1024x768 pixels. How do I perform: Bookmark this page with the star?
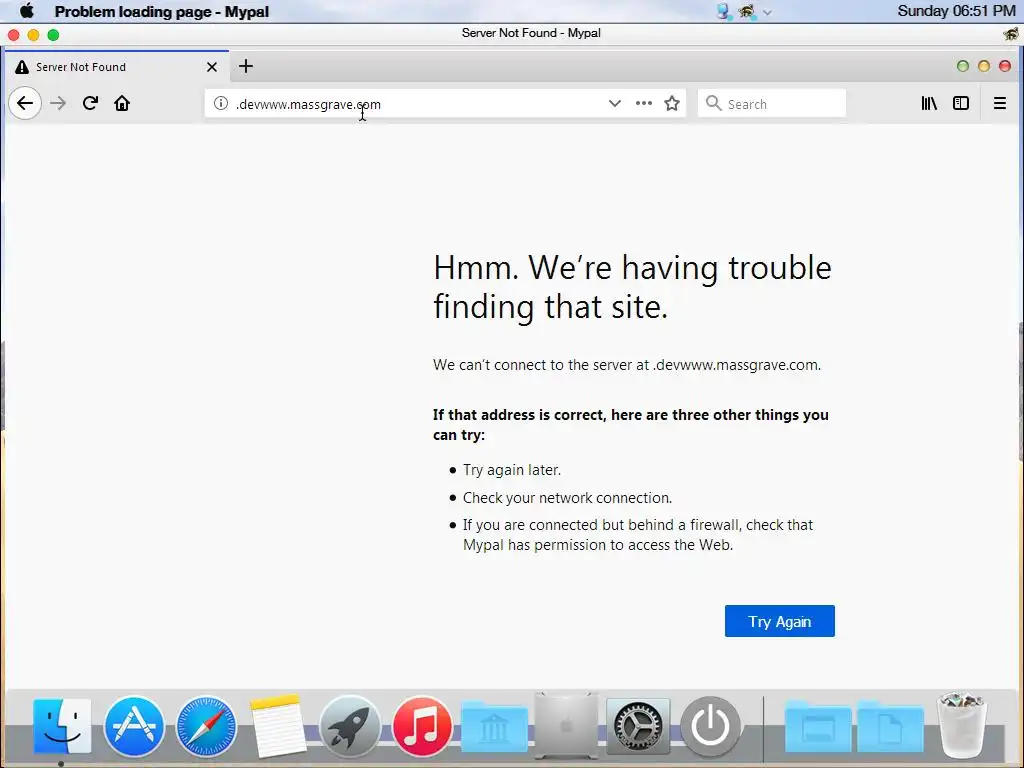pyautogui.click(x=672, y=103)
